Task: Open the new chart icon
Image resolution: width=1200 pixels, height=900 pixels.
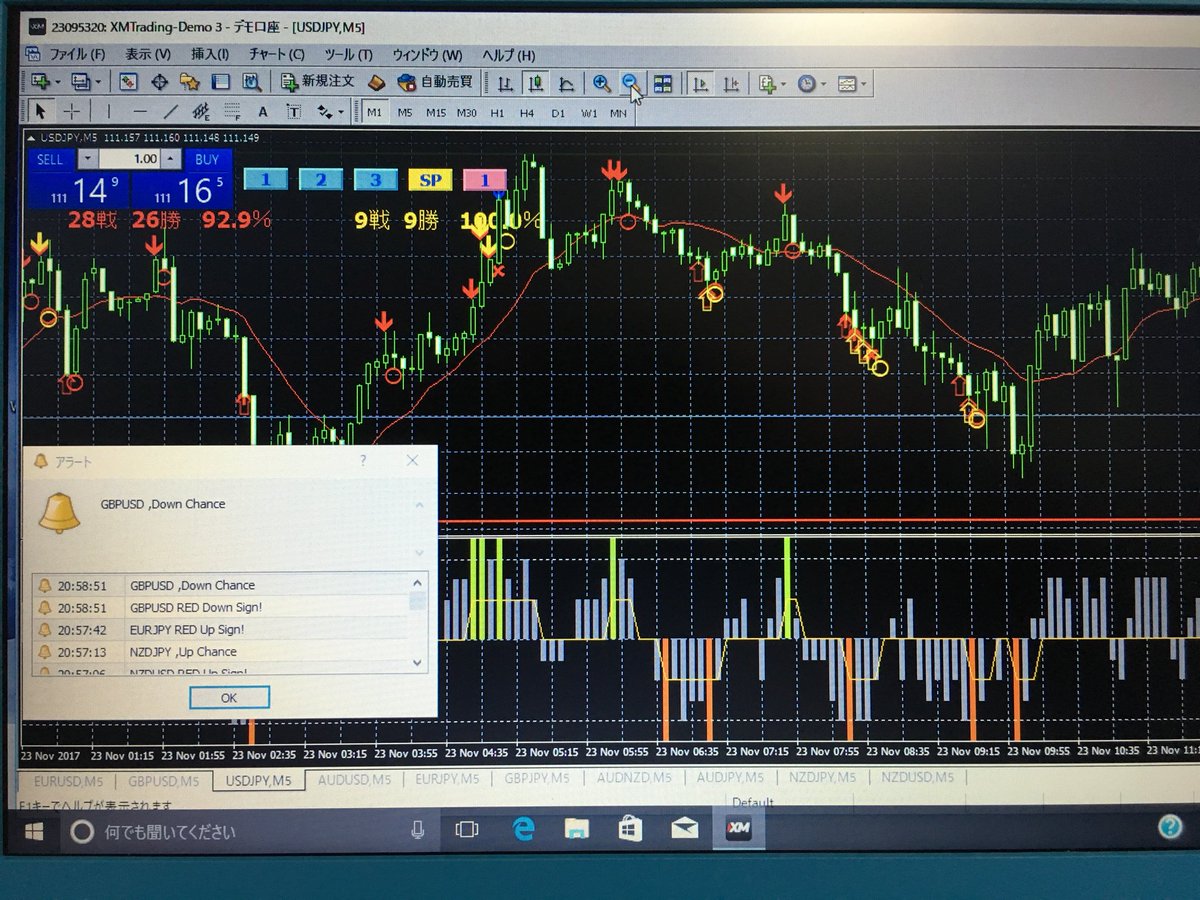Action: 40,82
